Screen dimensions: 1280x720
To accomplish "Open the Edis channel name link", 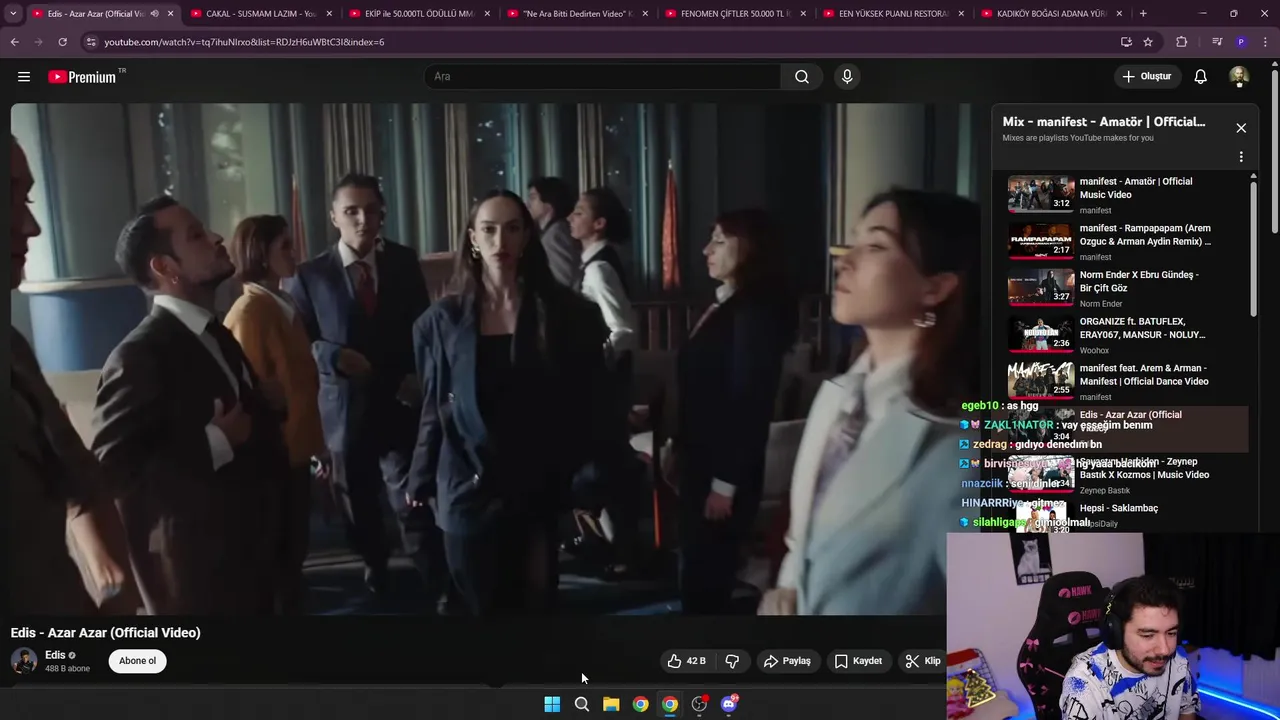I will click(55, 655).
